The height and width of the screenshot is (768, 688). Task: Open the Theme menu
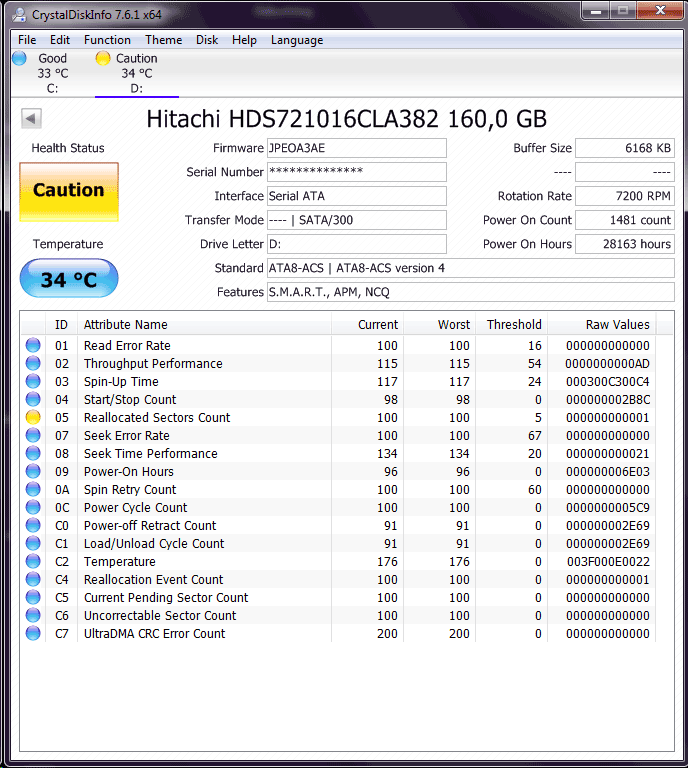pos(164,40)
